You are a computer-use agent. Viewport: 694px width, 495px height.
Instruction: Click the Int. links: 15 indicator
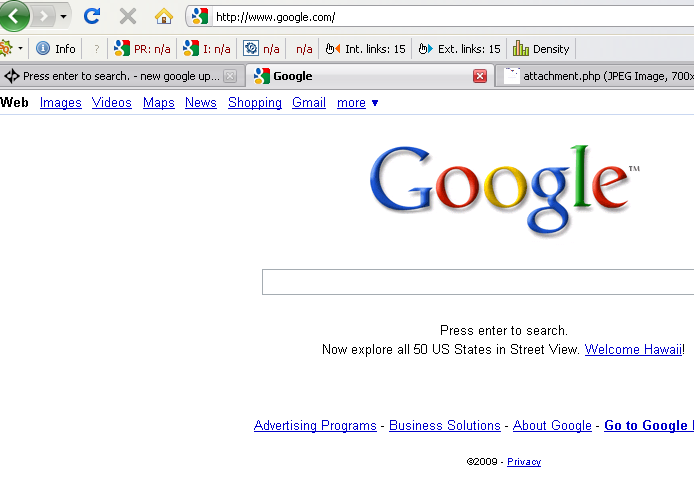click(x=365, y=49)
